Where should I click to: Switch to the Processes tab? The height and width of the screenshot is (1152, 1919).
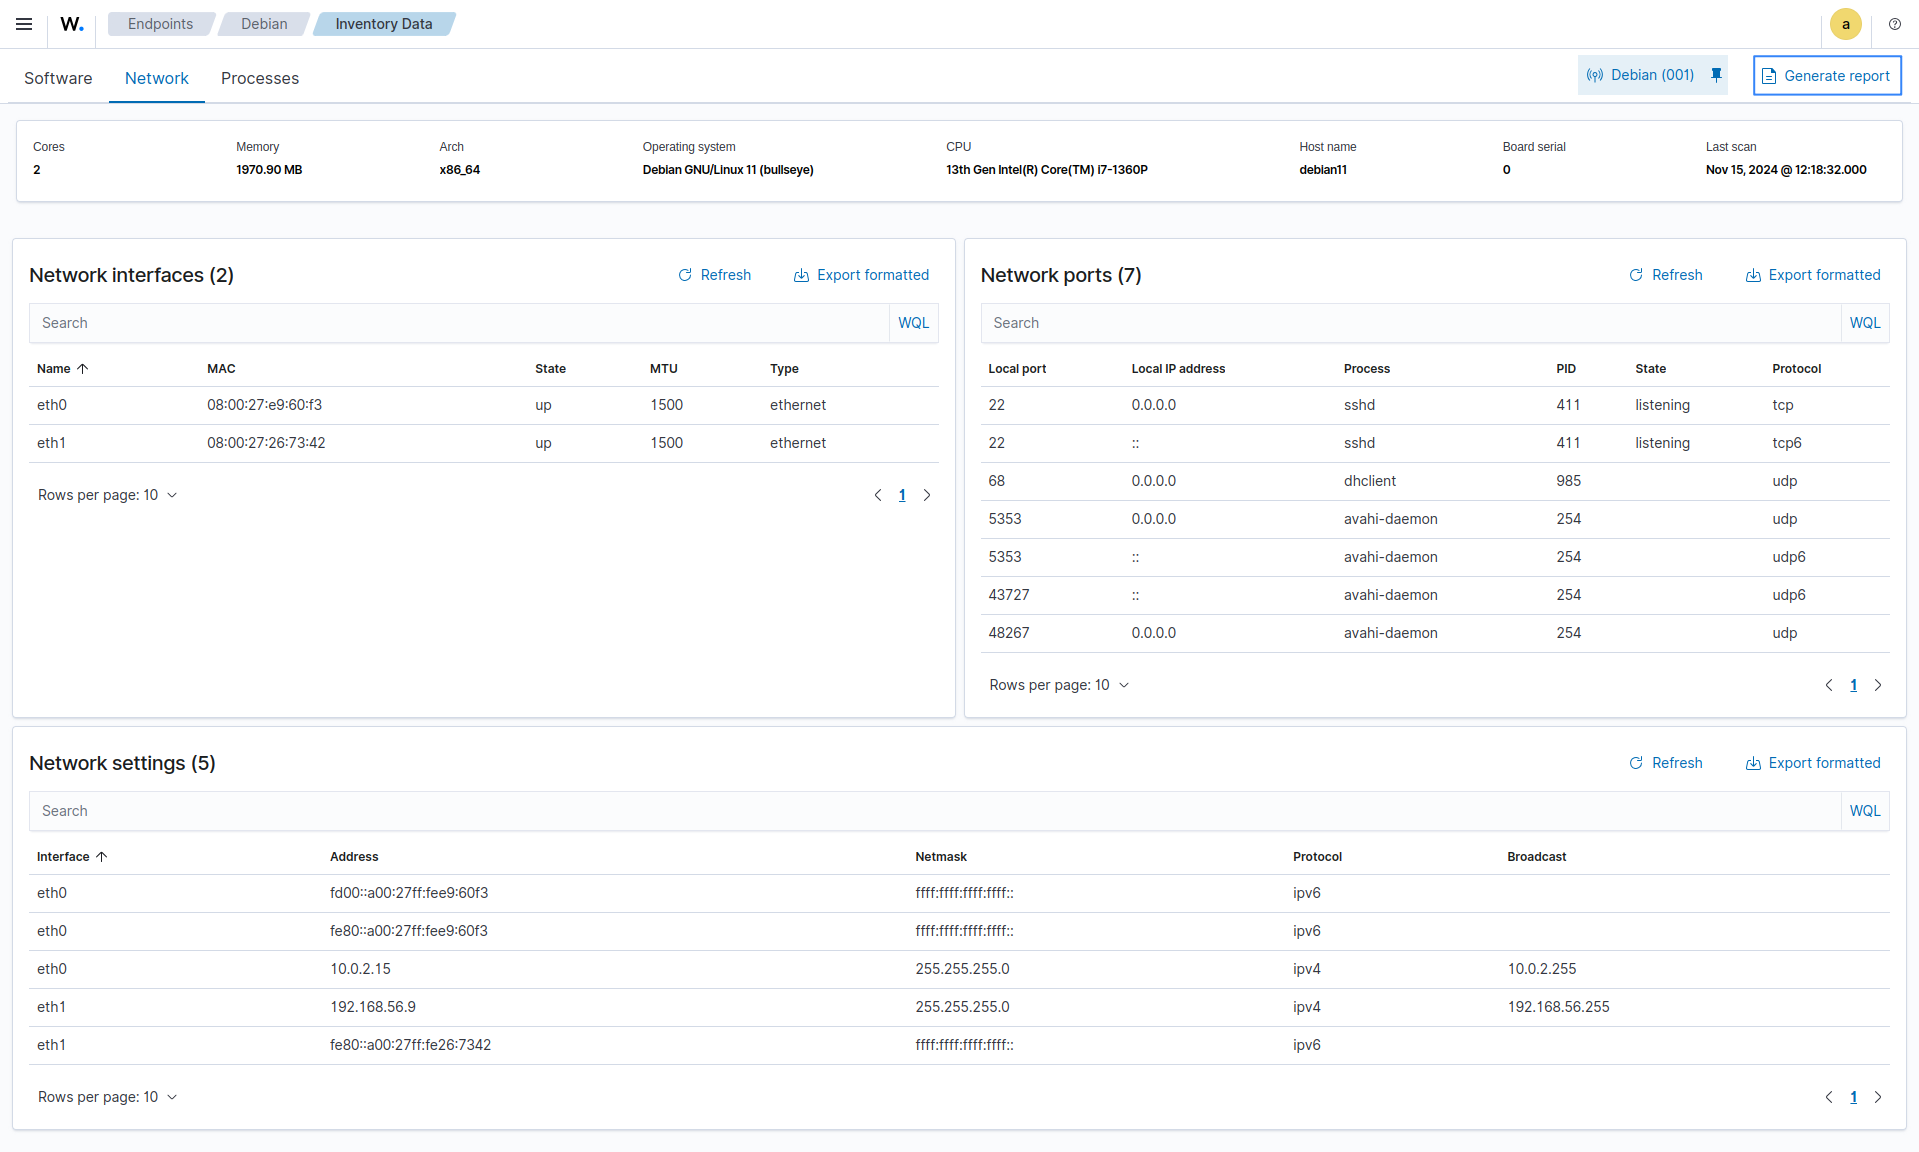pos(260,78)
